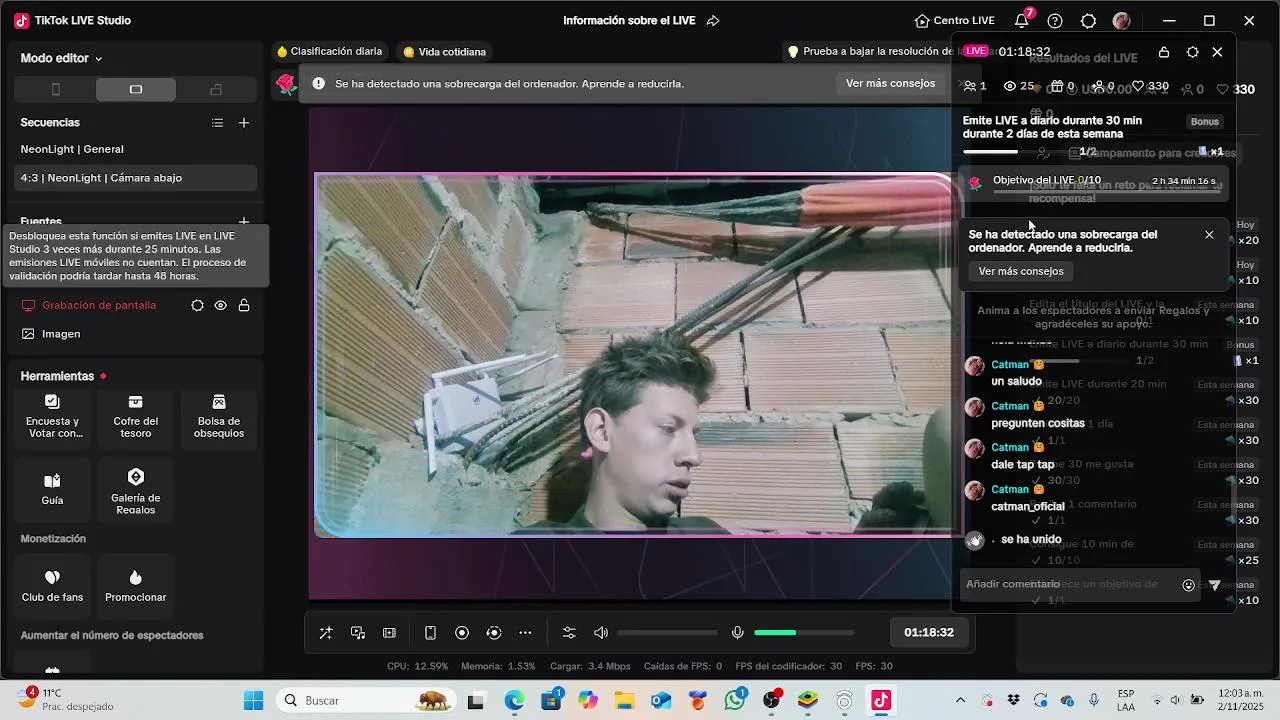Open File Explorer from the taskbar
Viewport: 1280px width, 720px height.
tap(624, 700)
